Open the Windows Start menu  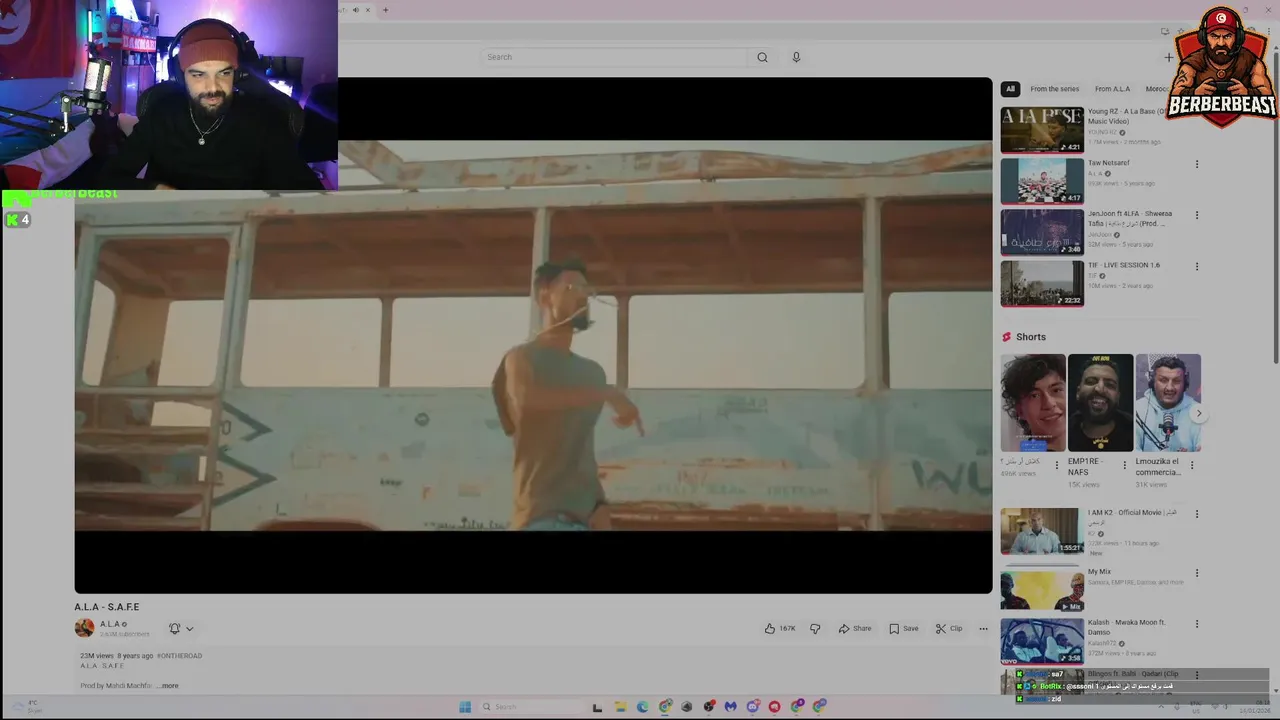465,707
